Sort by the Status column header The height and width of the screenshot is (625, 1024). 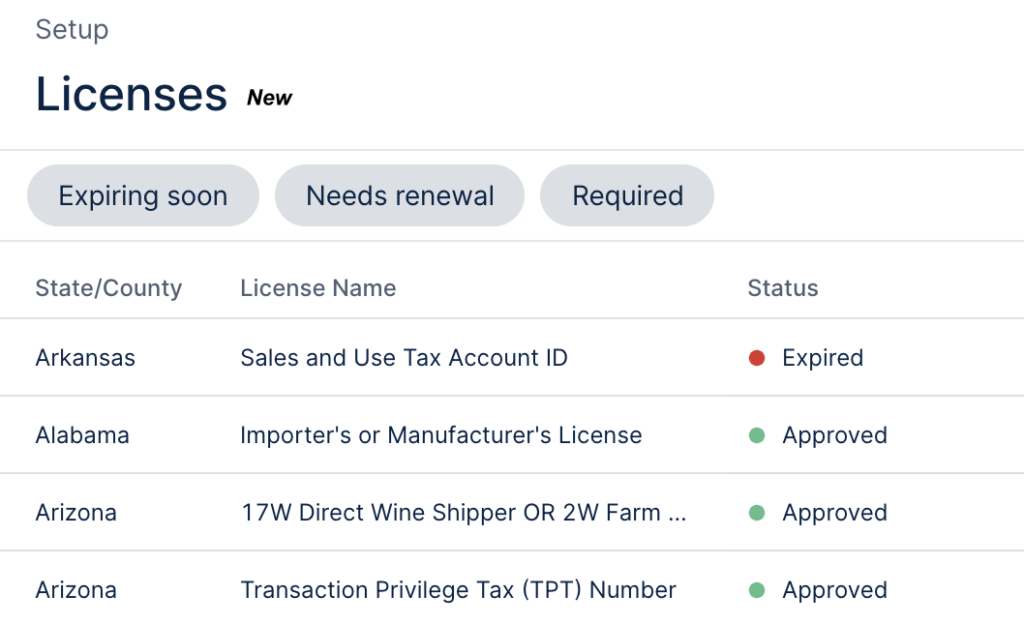[x=783, y=289]
